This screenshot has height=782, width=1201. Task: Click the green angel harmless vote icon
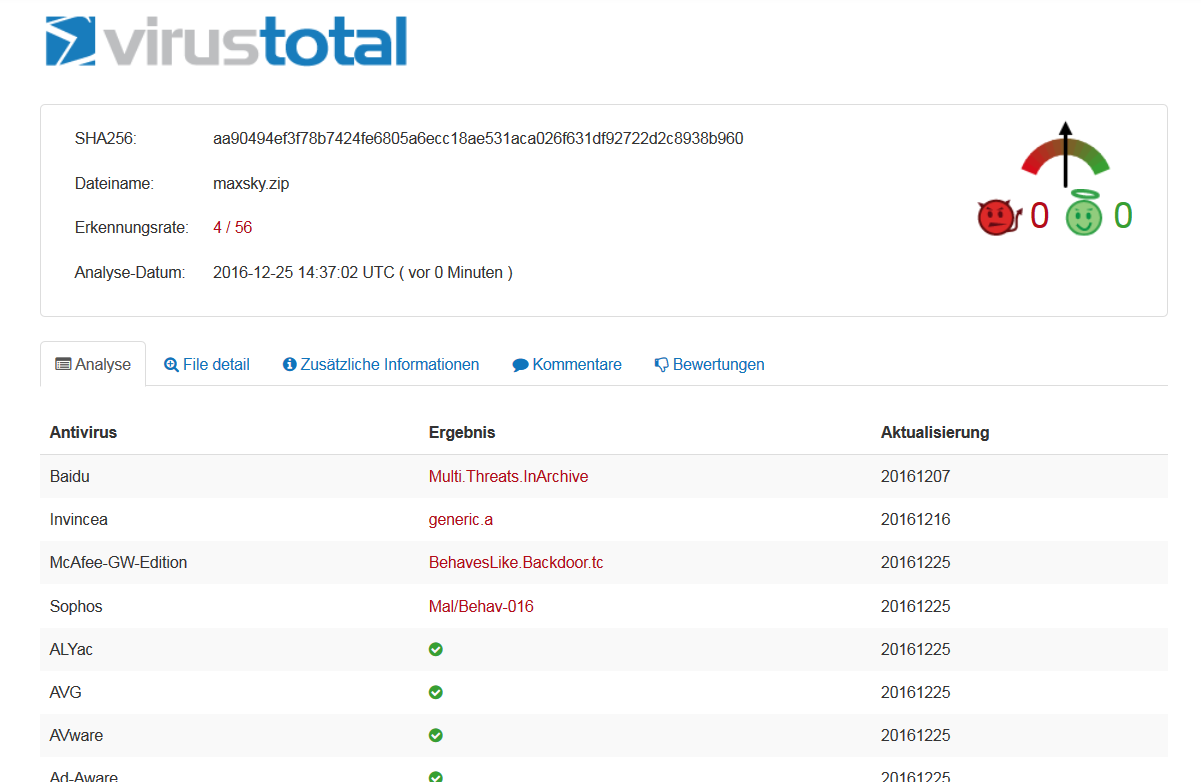pos(1083,215)
